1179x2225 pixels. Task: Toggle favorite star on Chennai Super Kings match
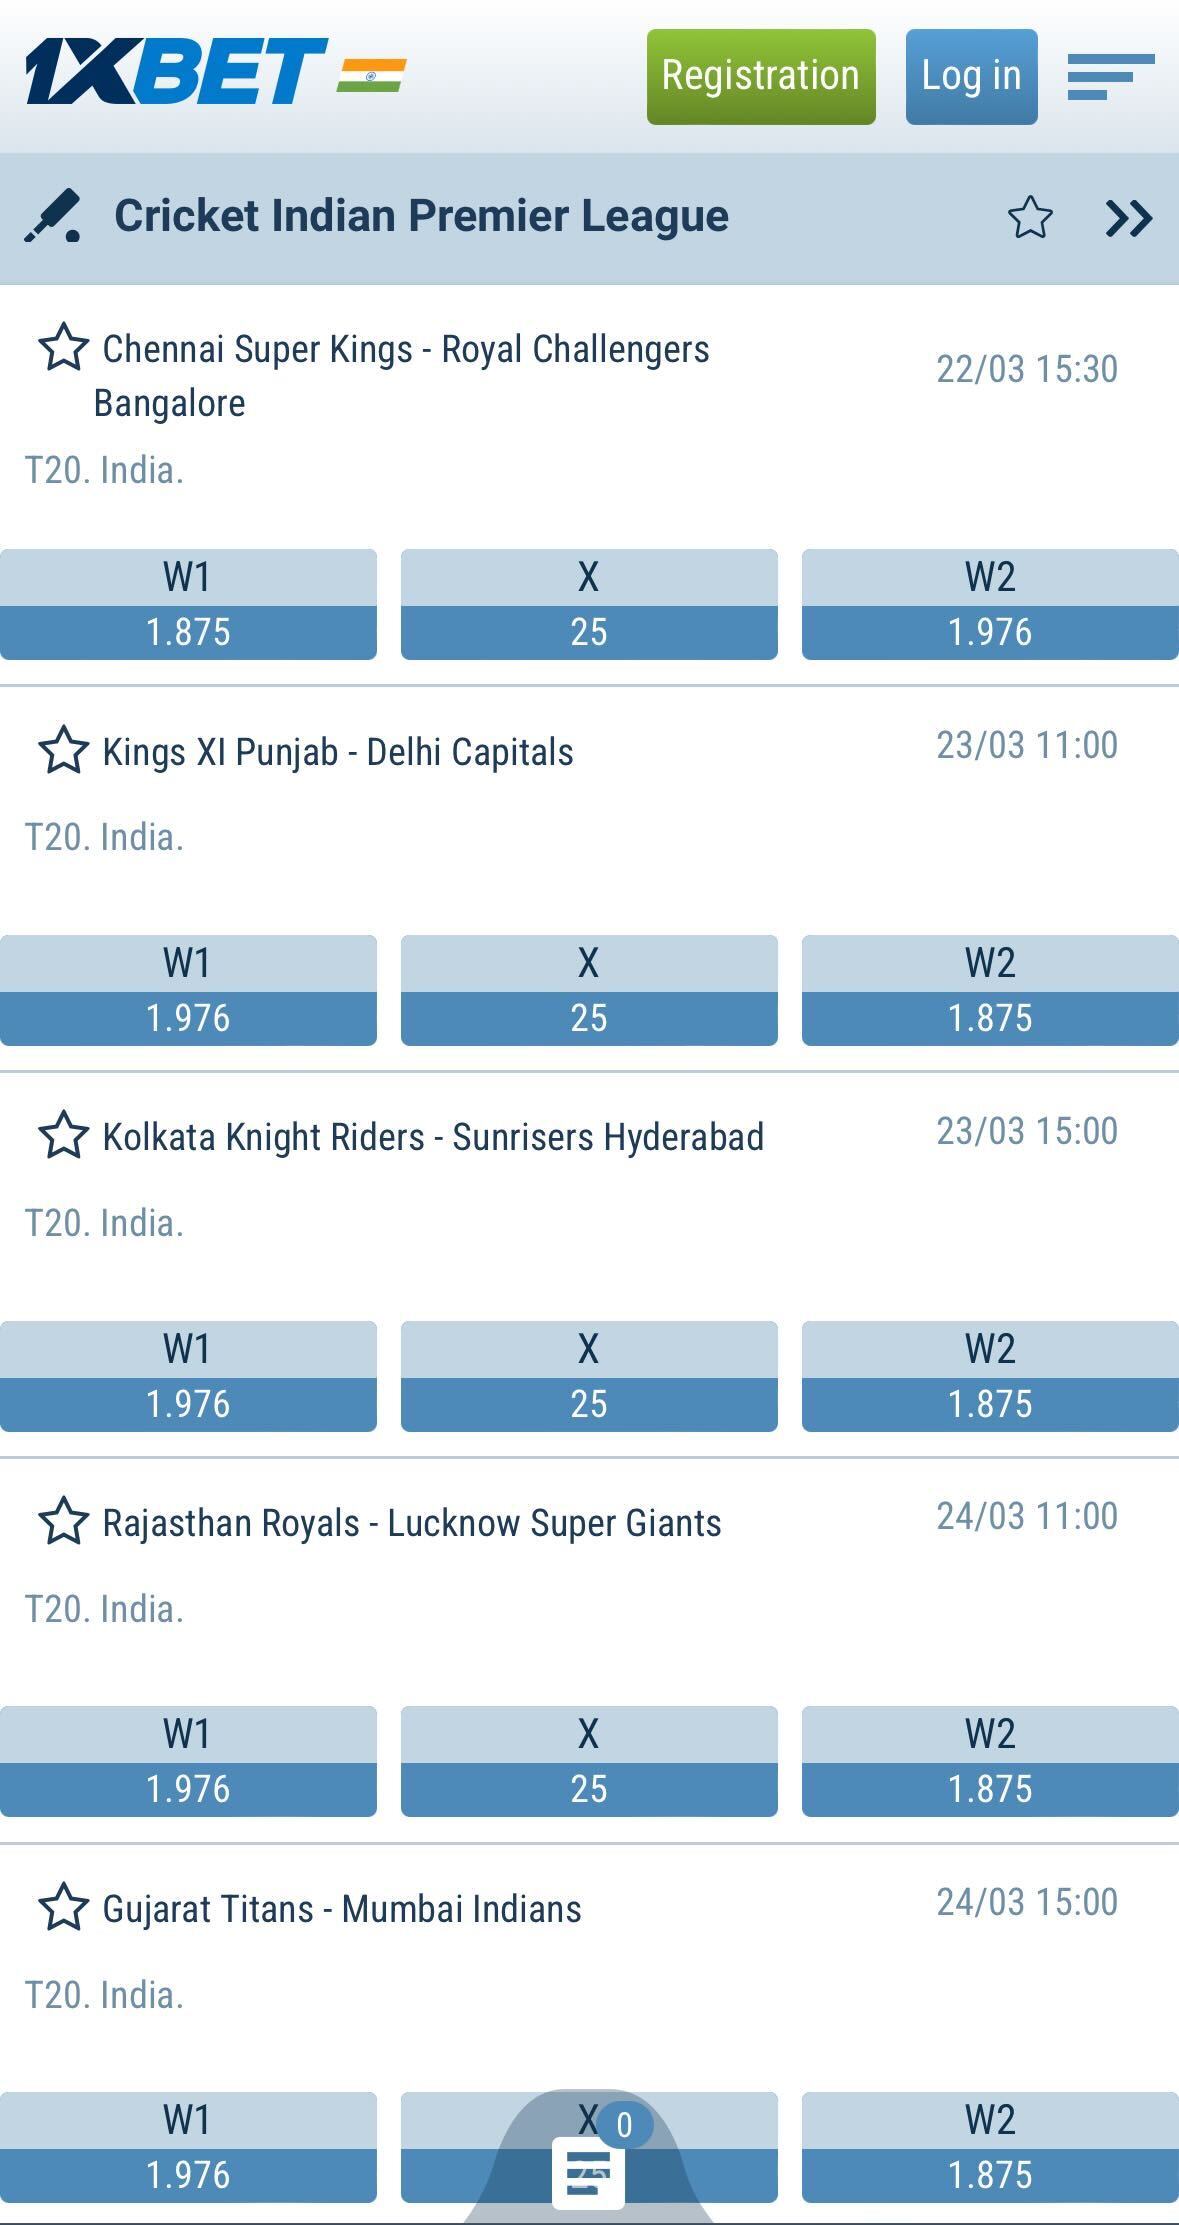[63, 350]
